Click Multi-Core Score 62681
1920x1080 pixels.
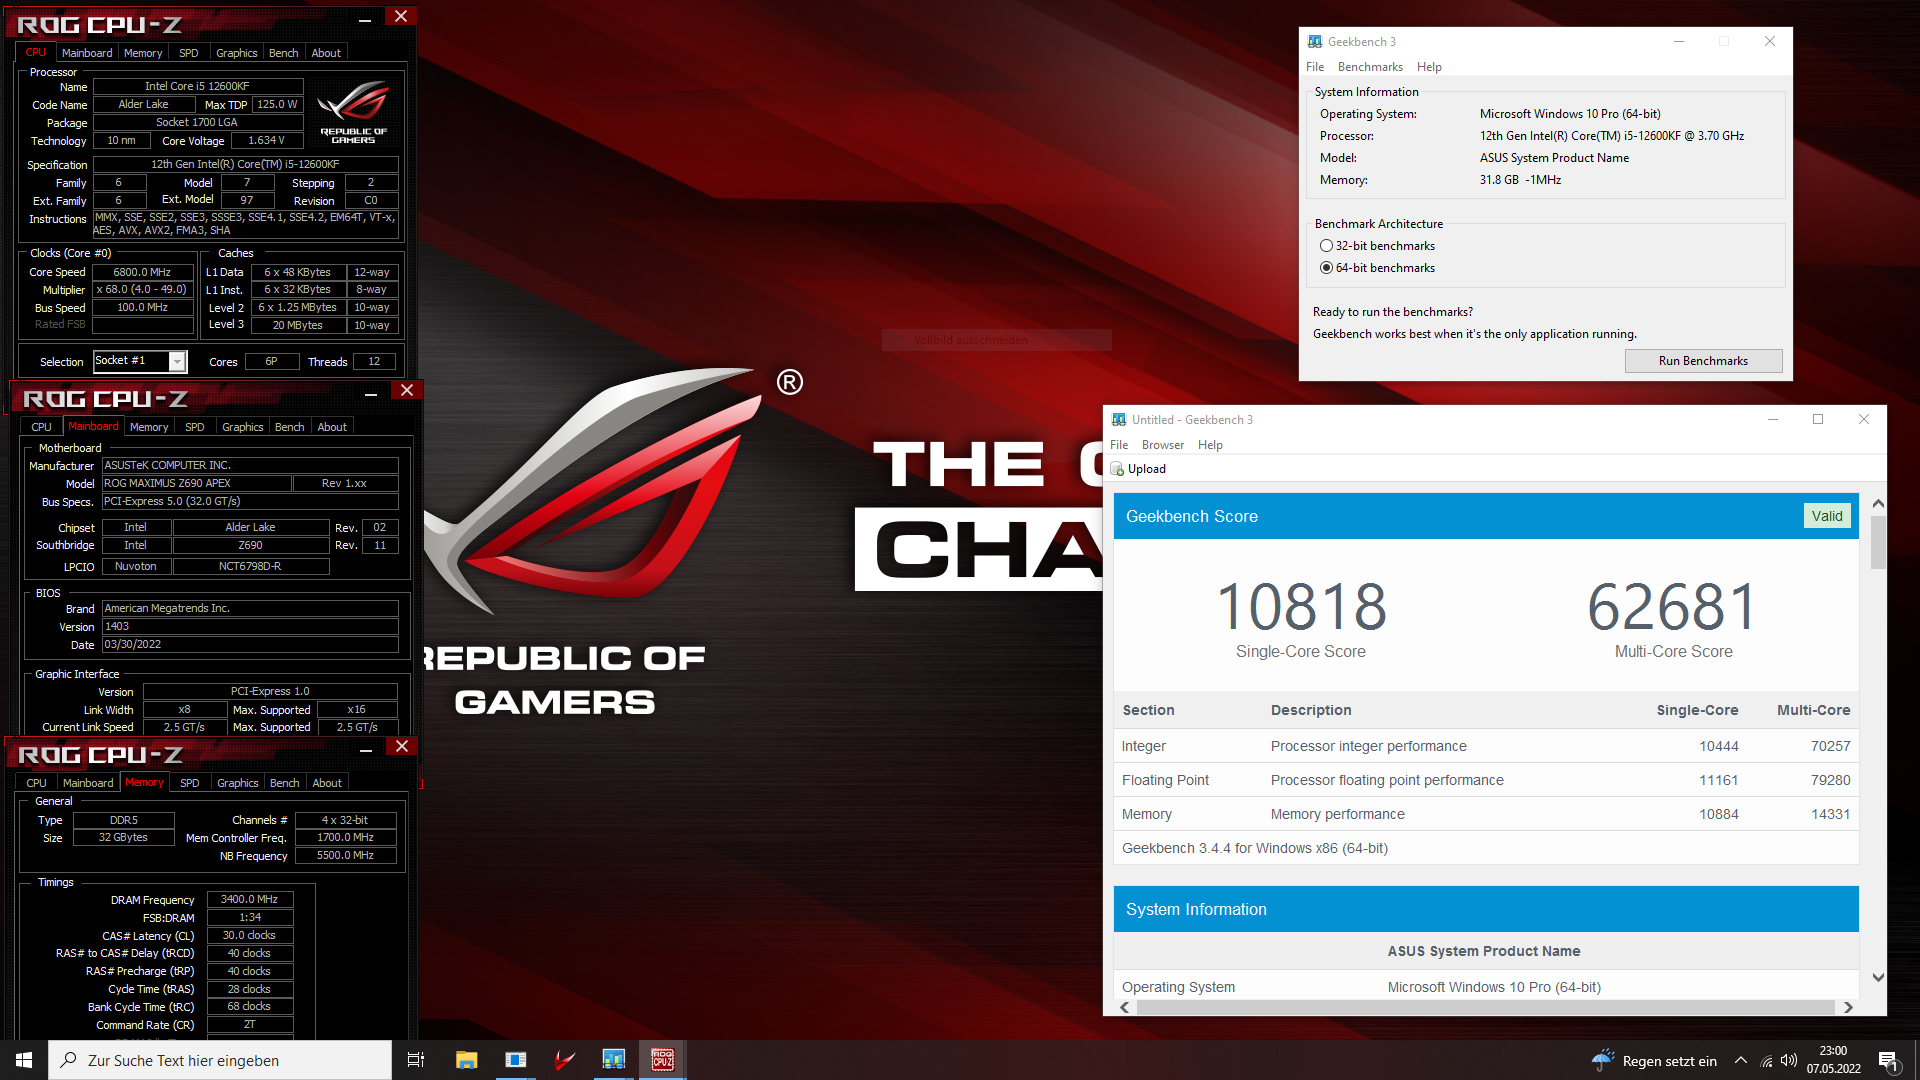click(1673, 607)
